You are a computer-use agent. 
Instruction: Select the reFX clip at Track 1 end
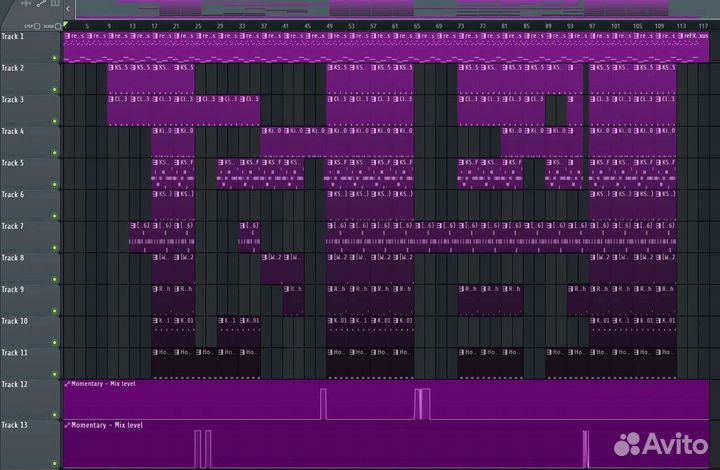pos(695,36)
